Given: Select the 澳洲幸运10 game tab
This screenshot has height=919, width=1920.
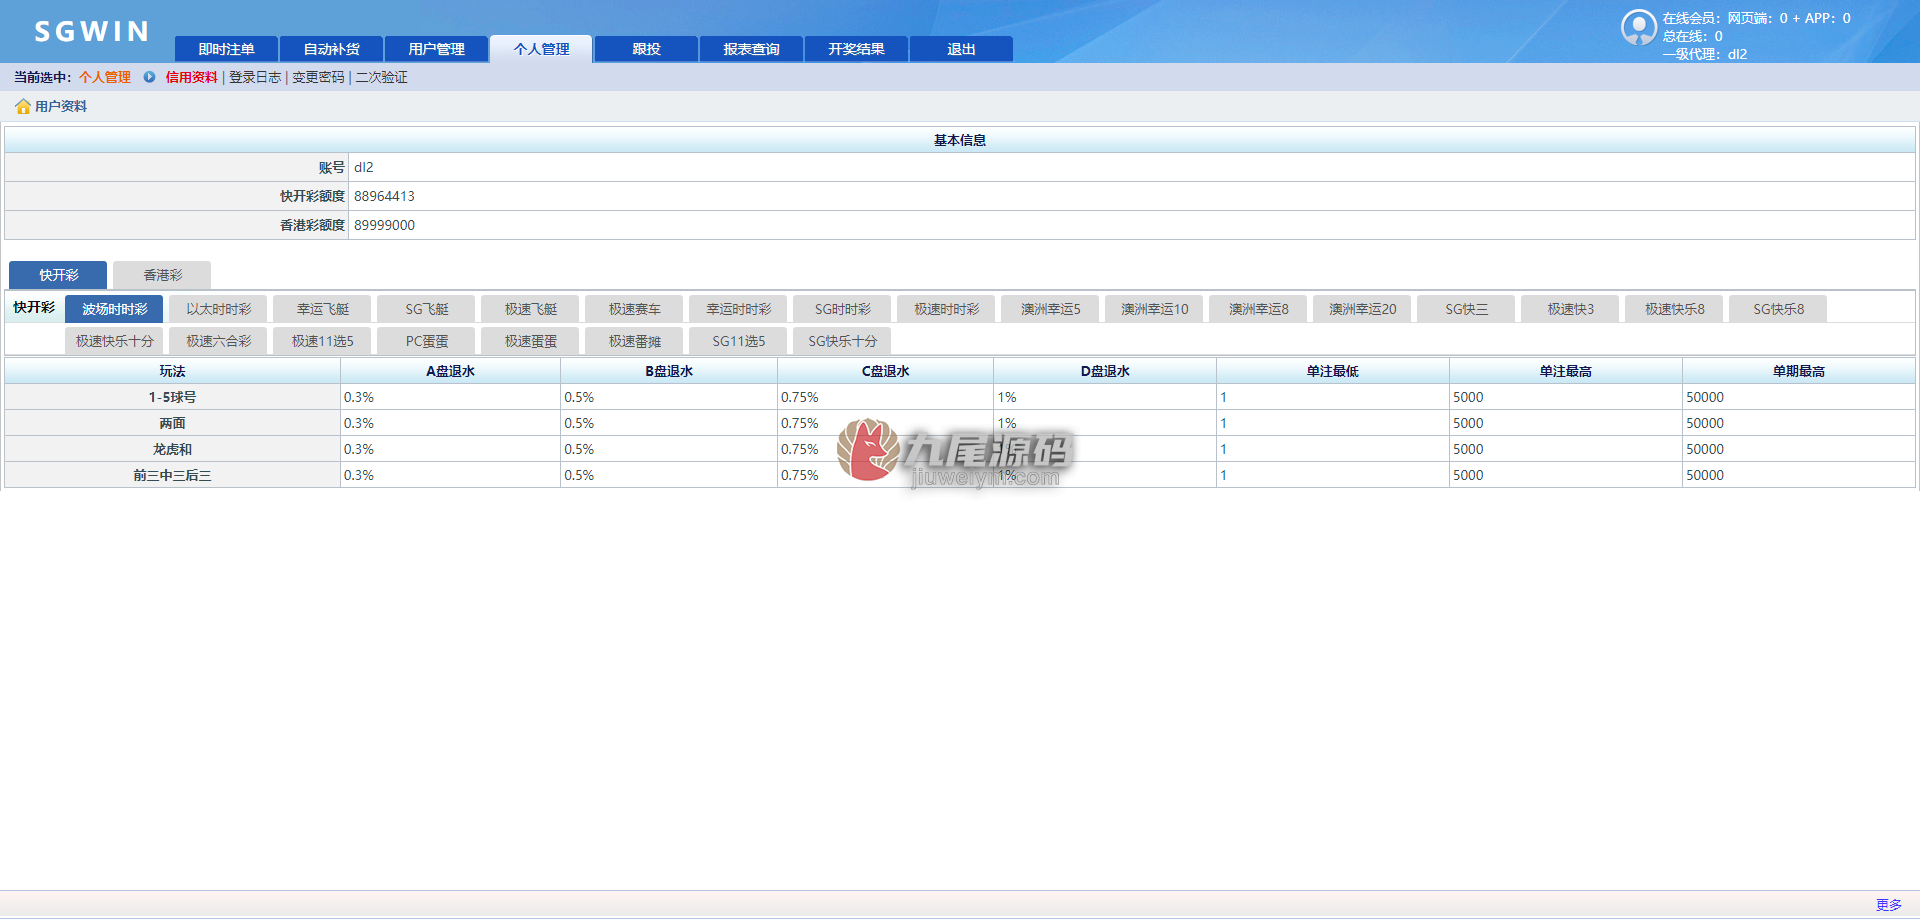Looking at the screenshot, I should click(1155, 309).
